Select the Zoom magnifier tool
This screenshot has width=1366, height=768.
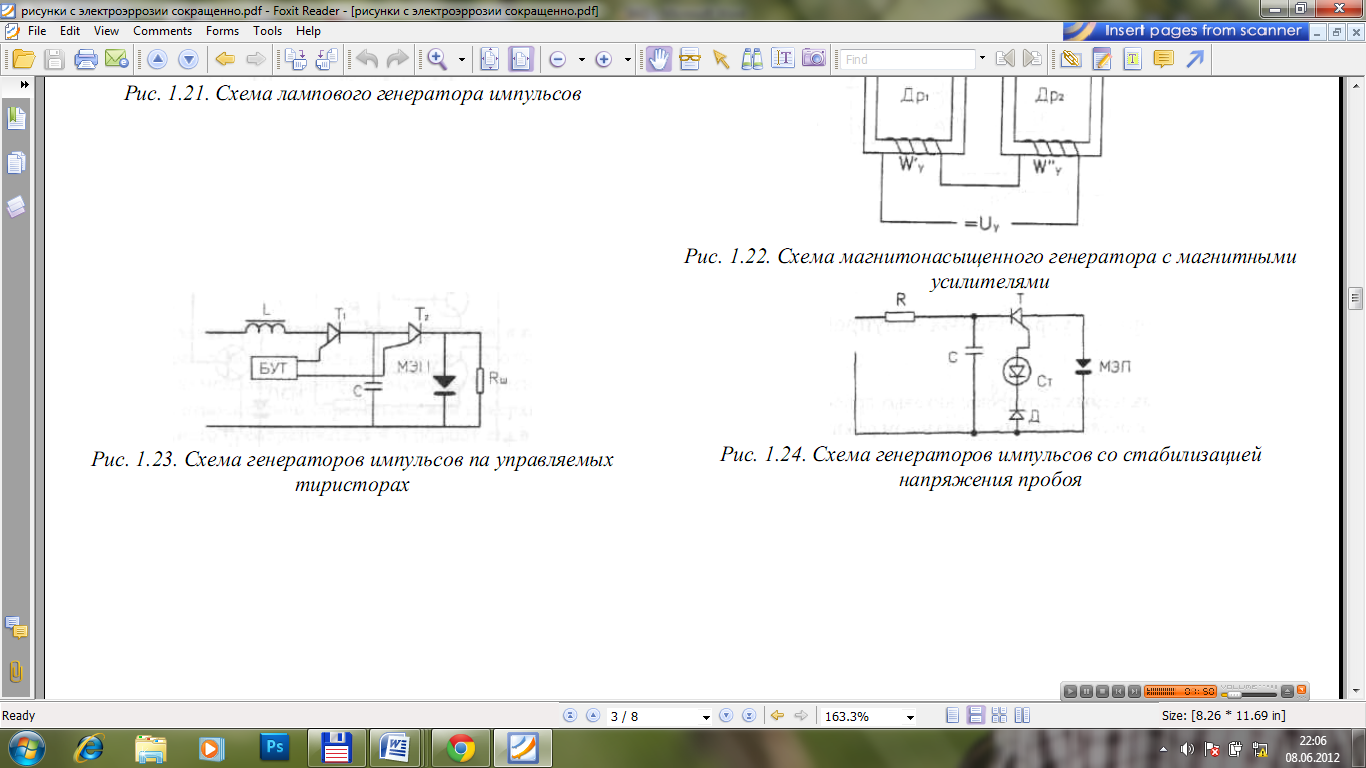[437, 59]
